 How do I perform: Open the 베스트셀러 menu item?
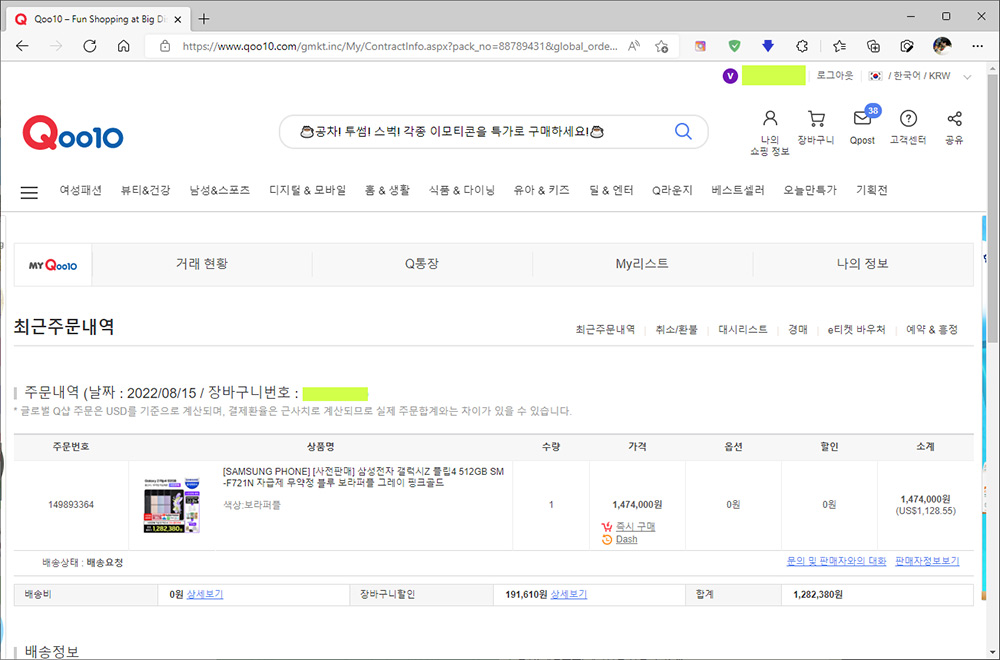[738, 190]
